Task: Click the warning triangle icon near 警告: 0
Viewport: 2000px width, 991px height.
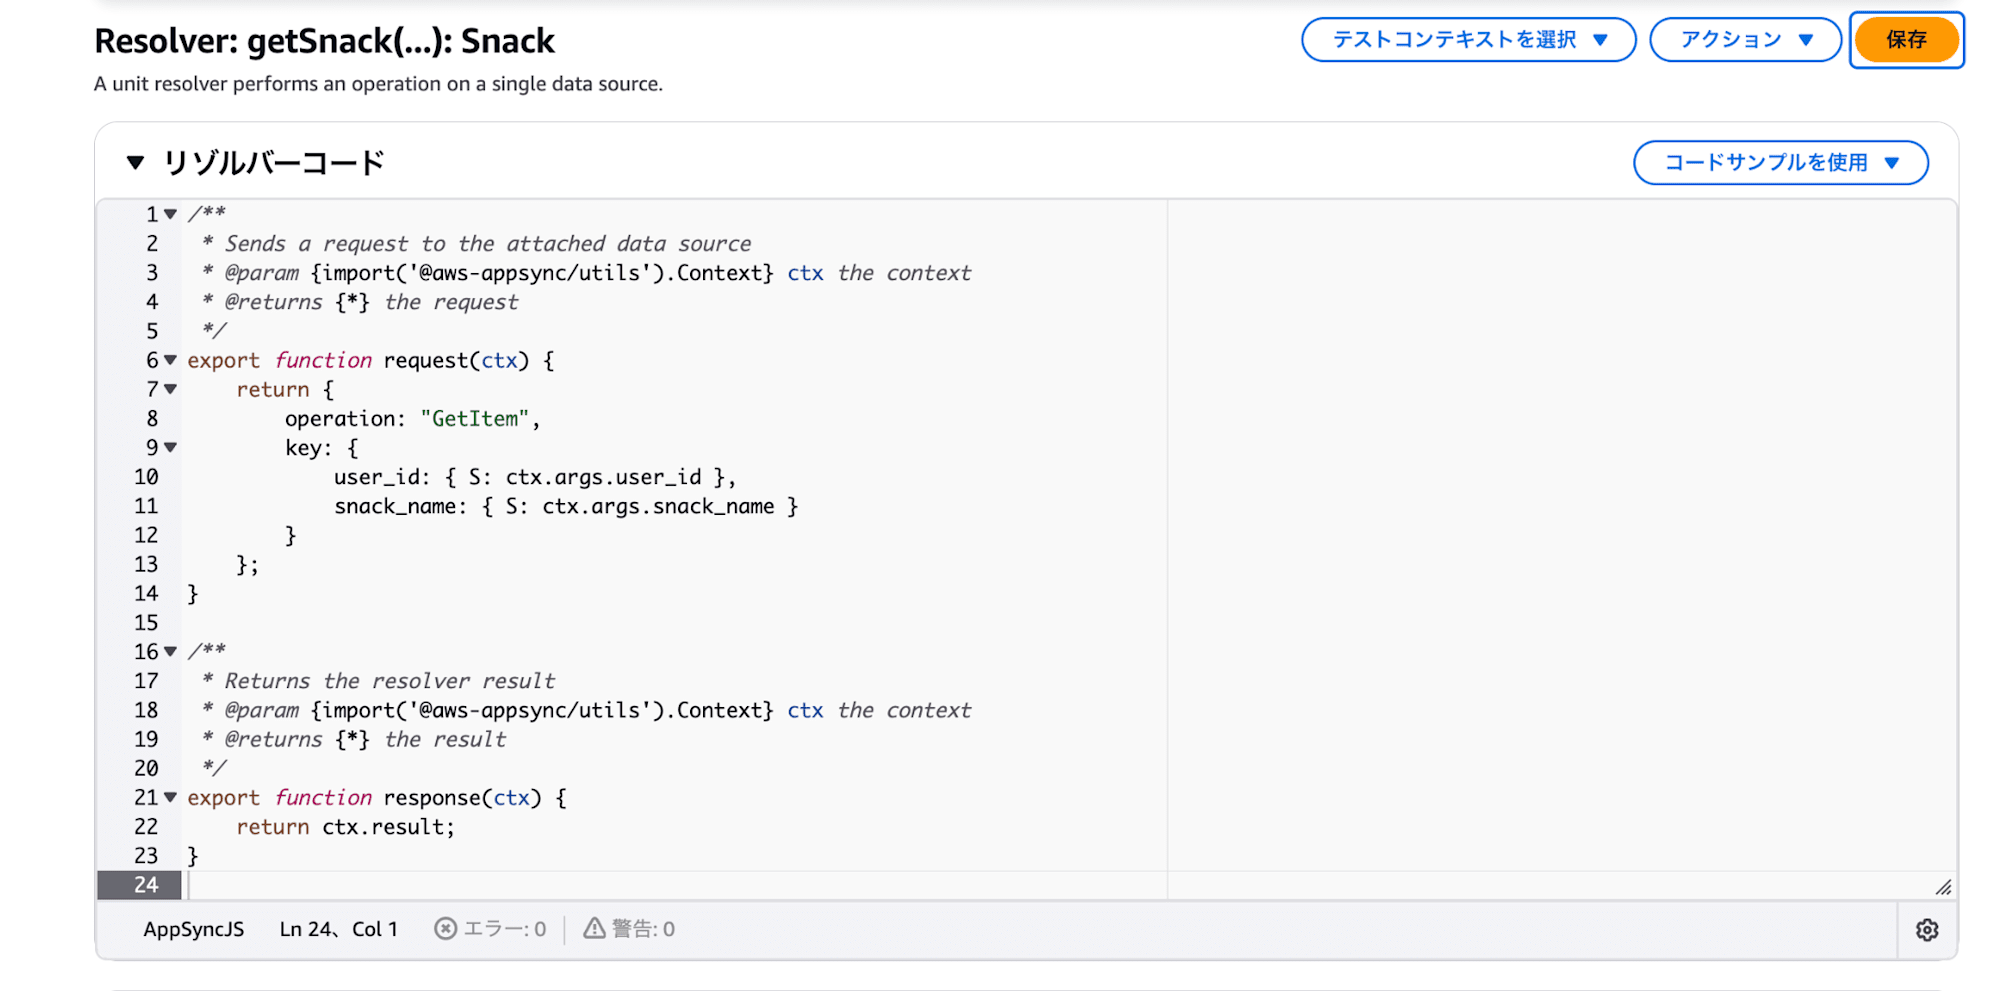Action: pyautogui.click(x=594, y=929)
